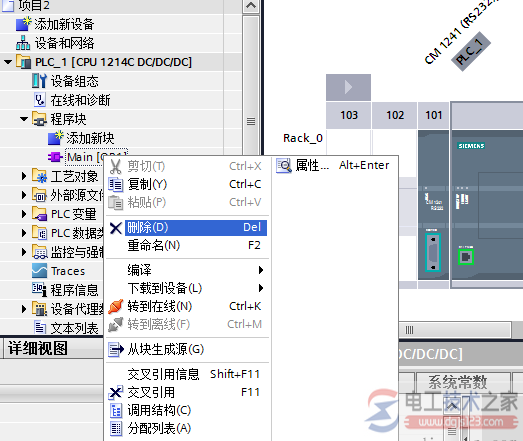Choose 删除(D) from context menu
Screen dimensions: 523x441
tap(187, 228)
